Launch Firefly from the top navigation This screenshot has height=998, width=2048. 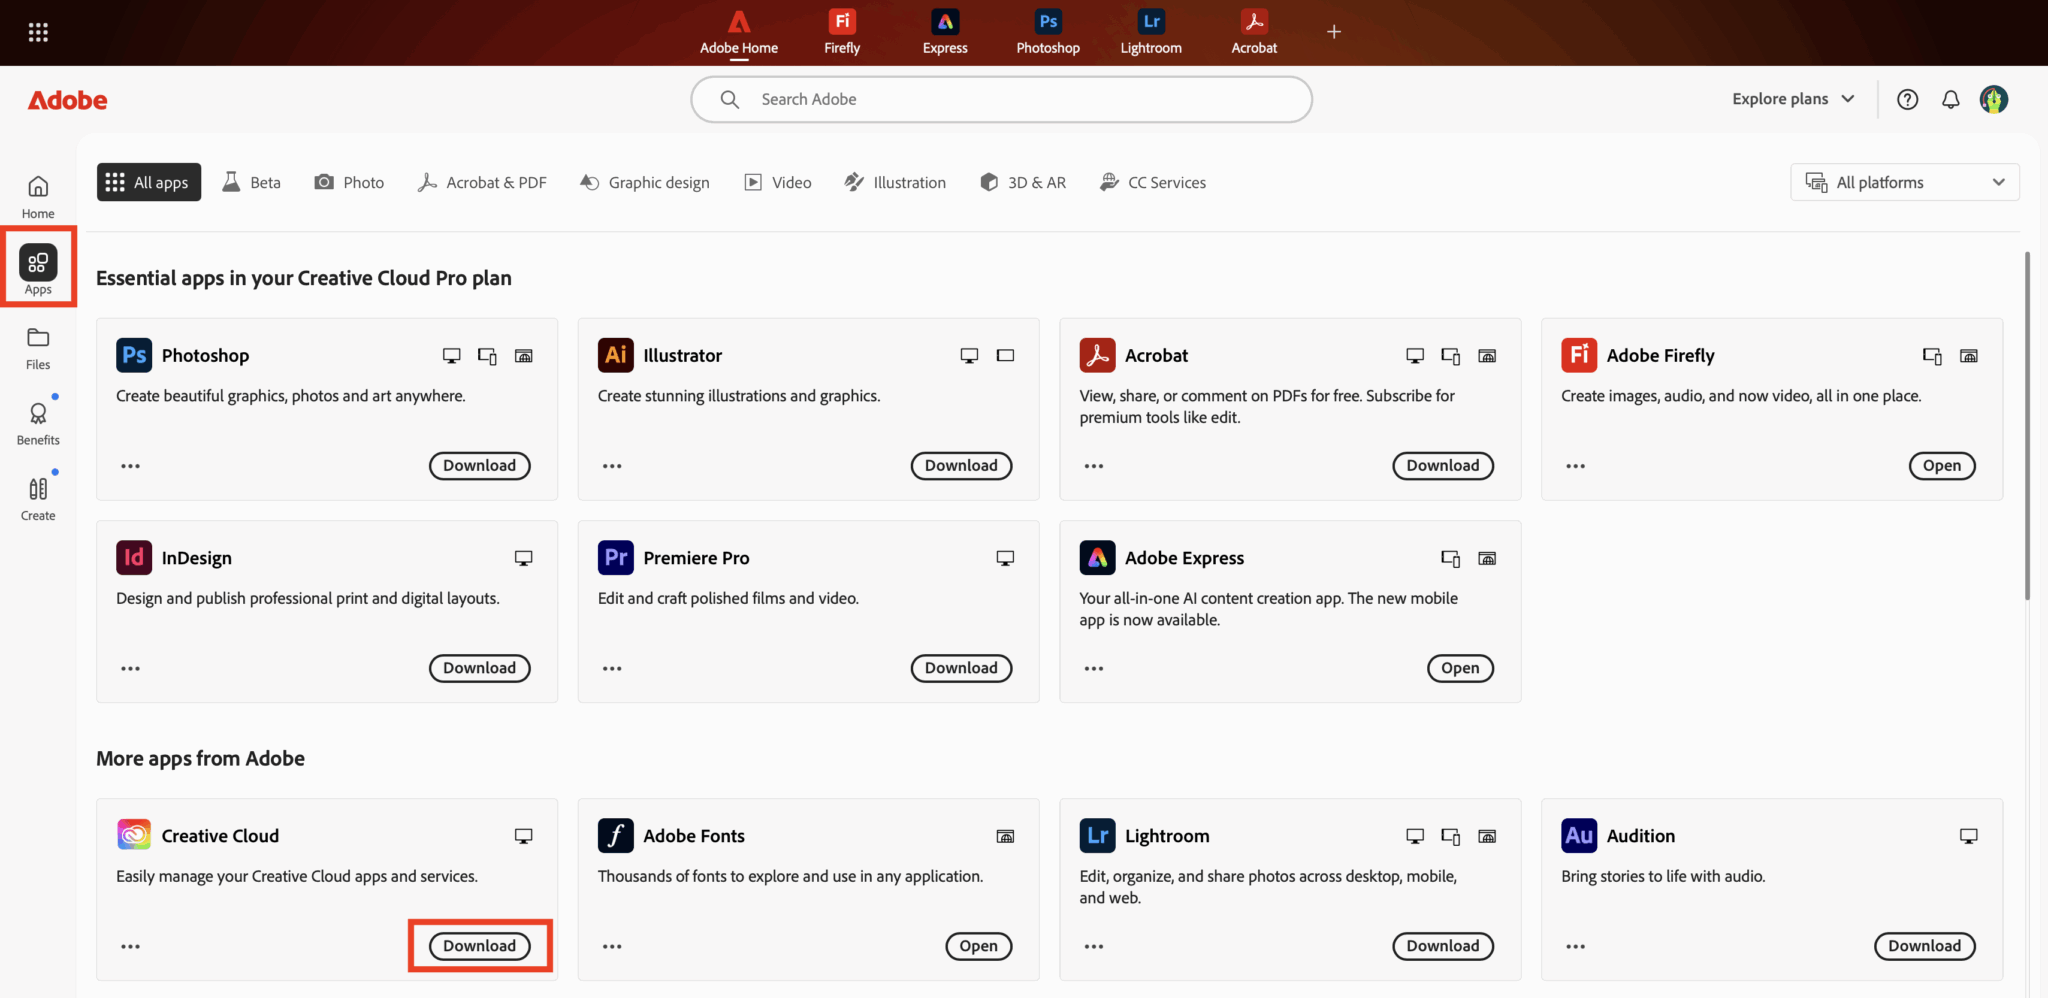click(840, 31)
